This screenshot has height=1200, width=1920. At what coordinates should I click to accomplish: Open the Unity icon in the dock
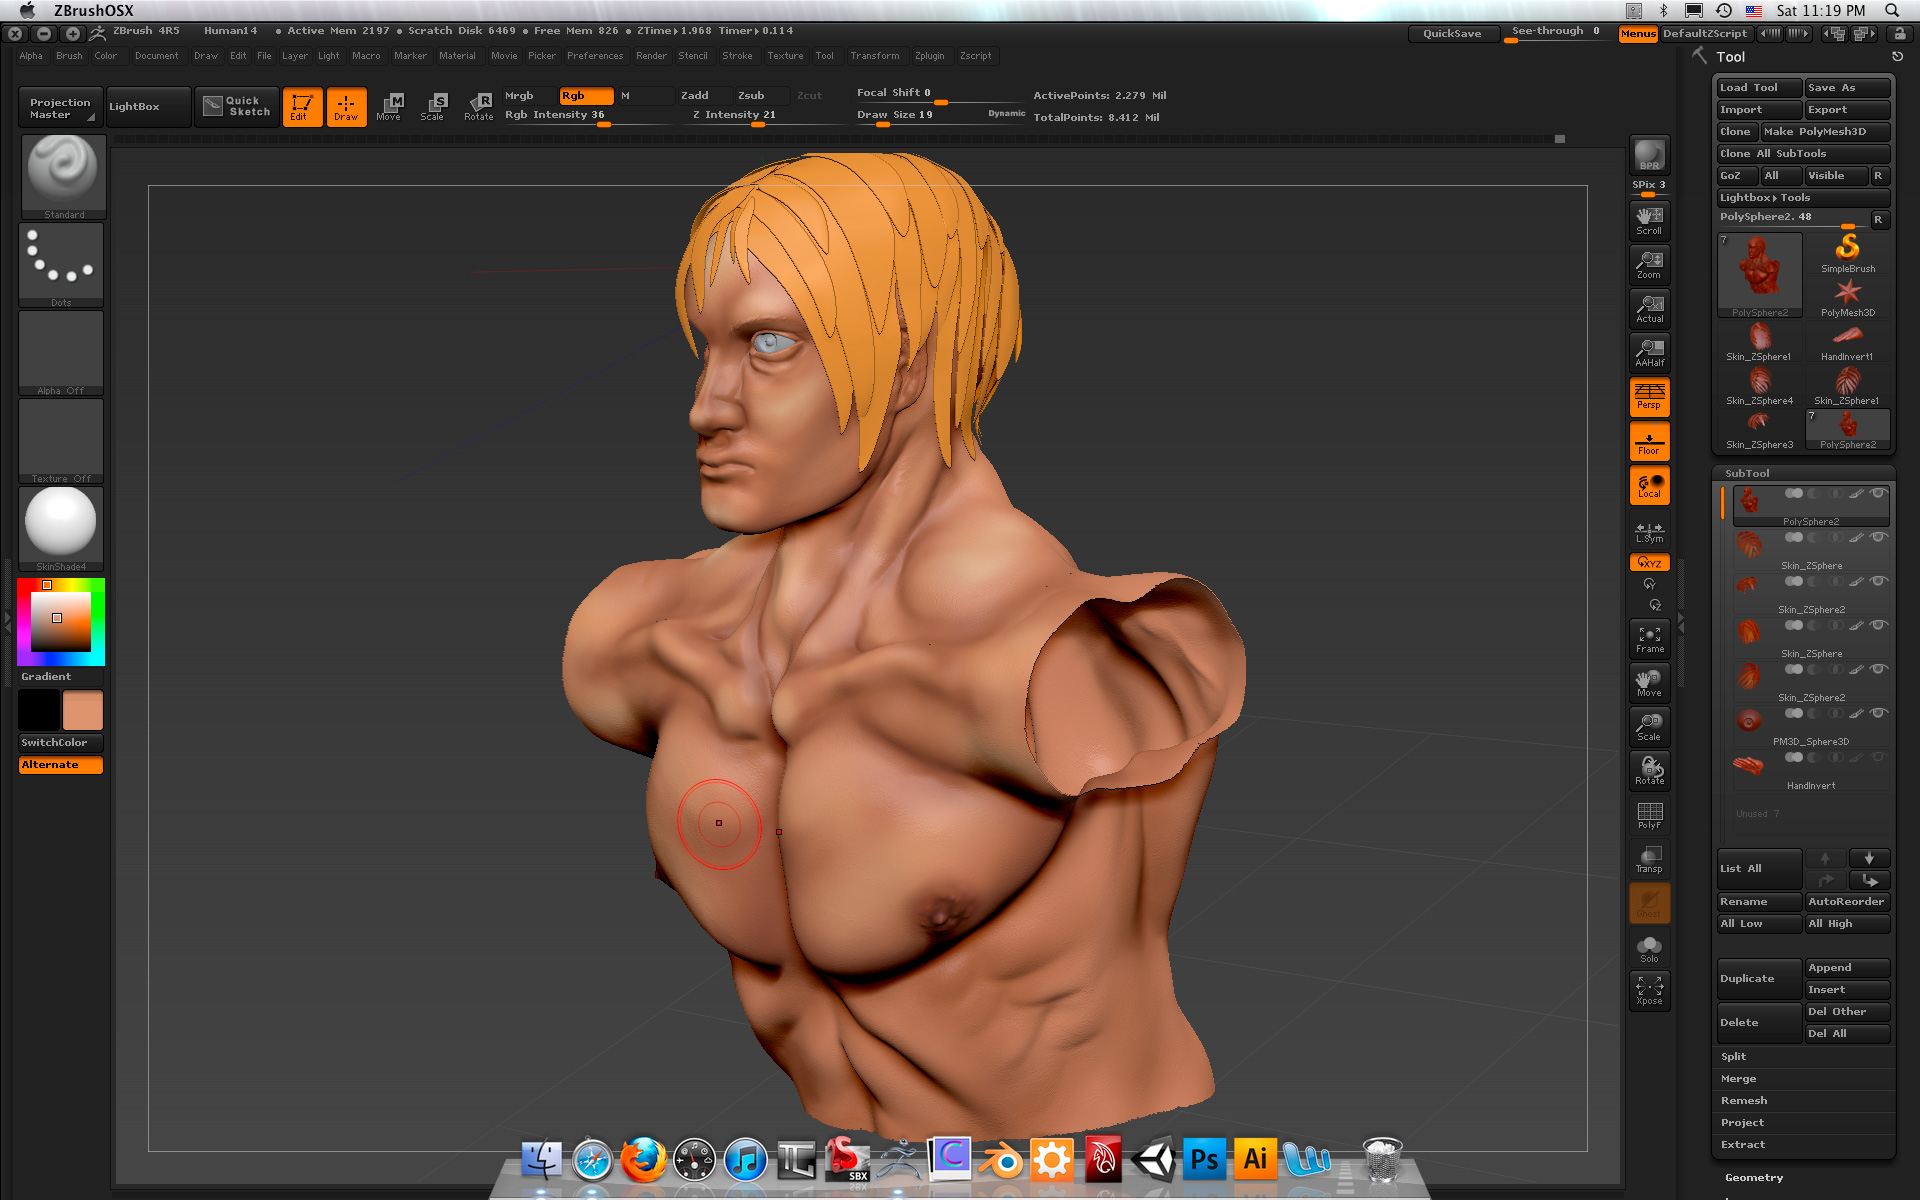tap(1153, 1160)
